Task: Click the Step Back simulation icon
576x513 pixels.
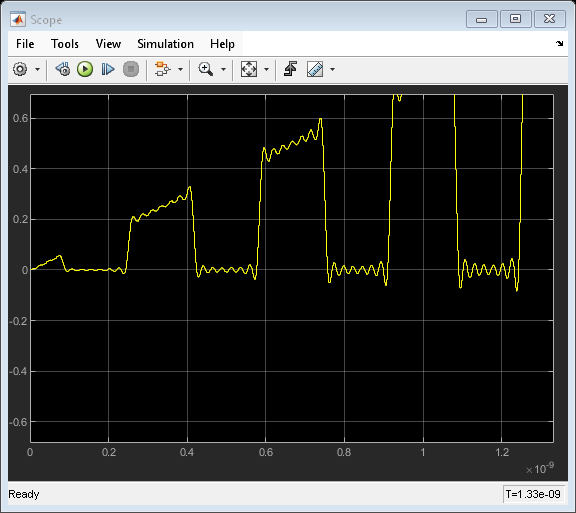Action: click(63, 69)
